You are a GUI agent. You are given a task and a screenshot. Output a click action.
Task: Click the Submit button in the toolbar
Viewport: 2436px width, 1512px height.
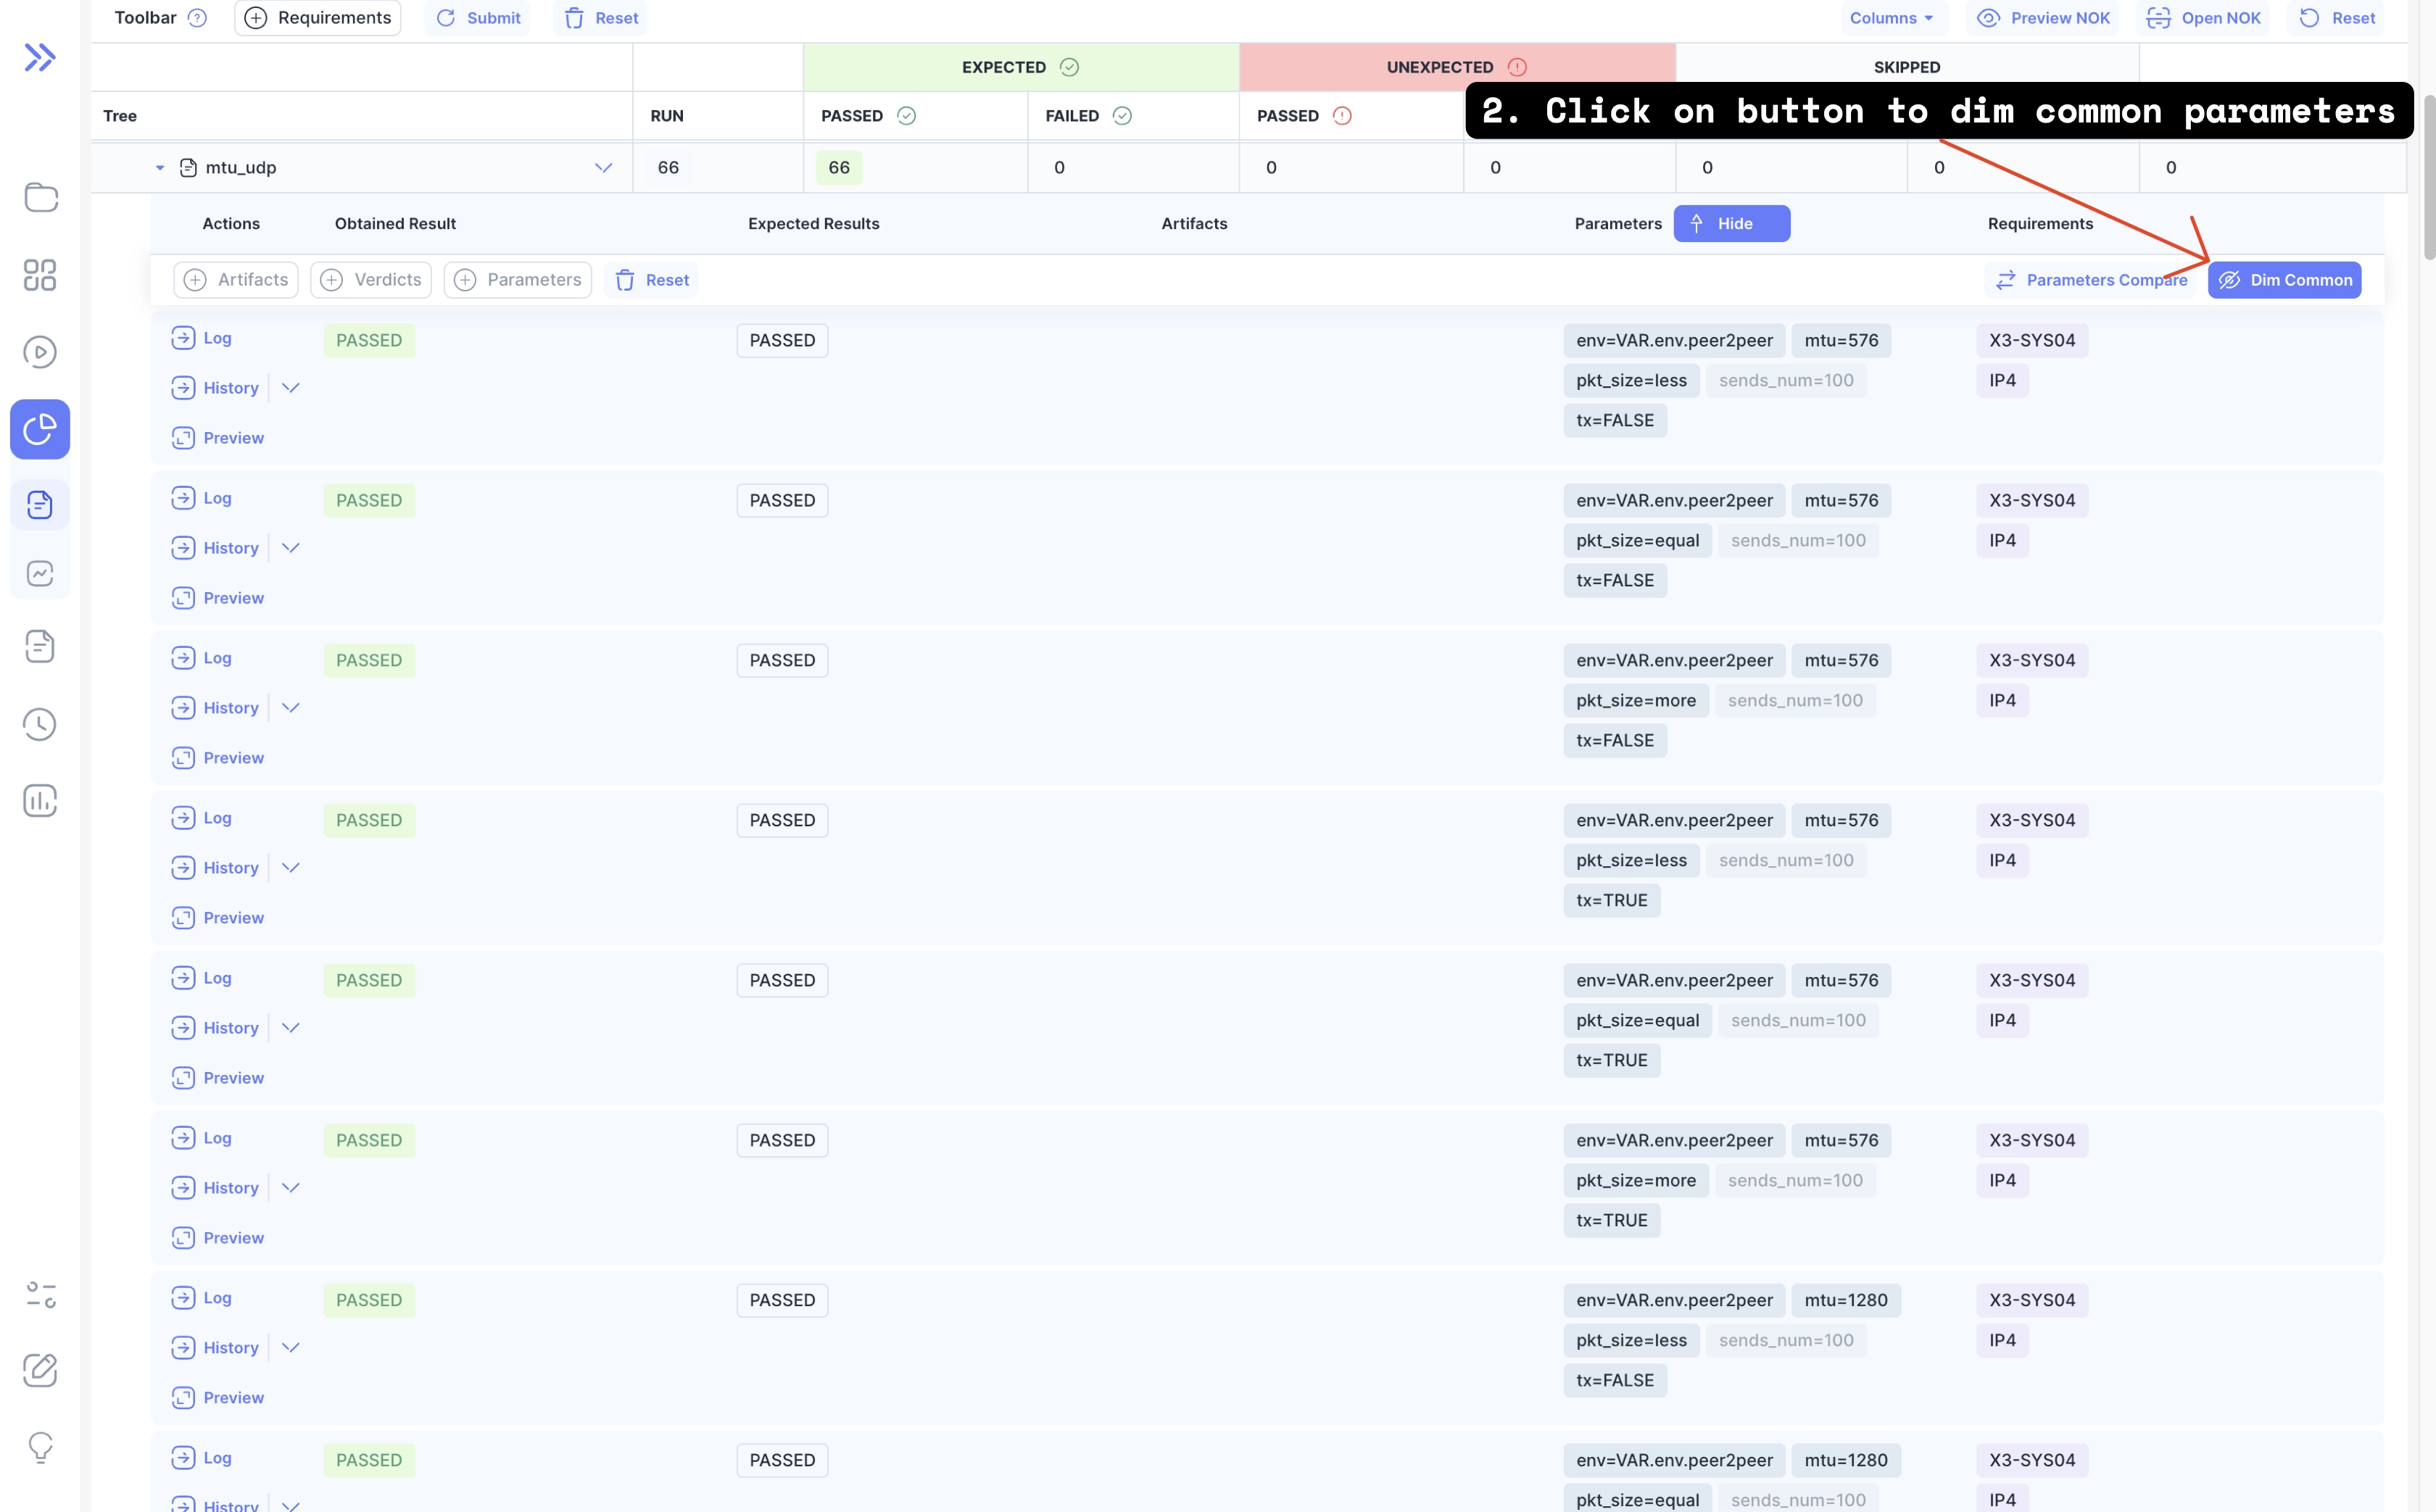[x=478, y=17]
